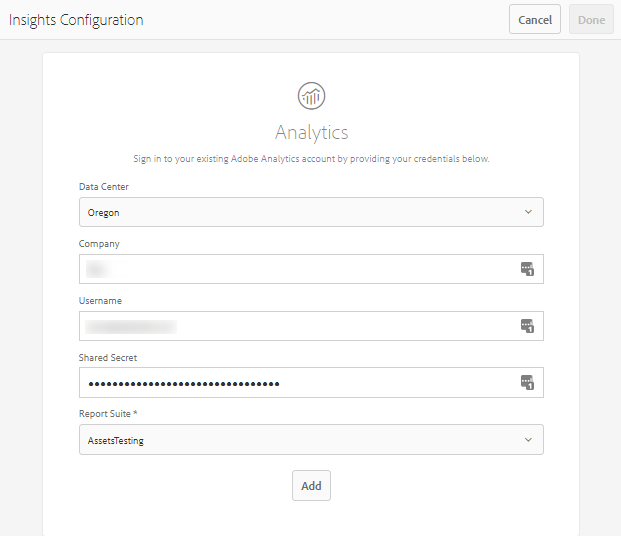Click the Adobe Analytics sign-in description text

click(311, 159)
